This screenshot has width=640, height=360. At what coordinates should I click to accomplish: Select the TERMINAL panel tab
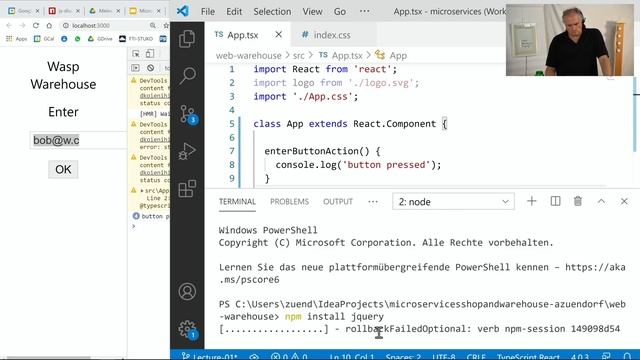coord(237,202)
